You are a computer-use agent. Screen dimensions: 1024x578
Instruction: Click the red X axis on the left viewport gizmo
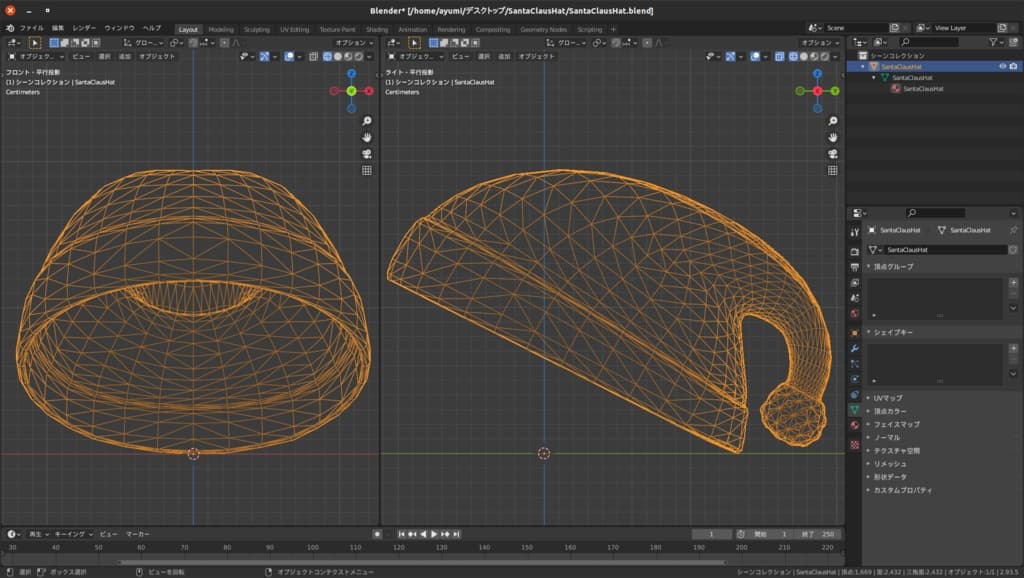[369, 91]
